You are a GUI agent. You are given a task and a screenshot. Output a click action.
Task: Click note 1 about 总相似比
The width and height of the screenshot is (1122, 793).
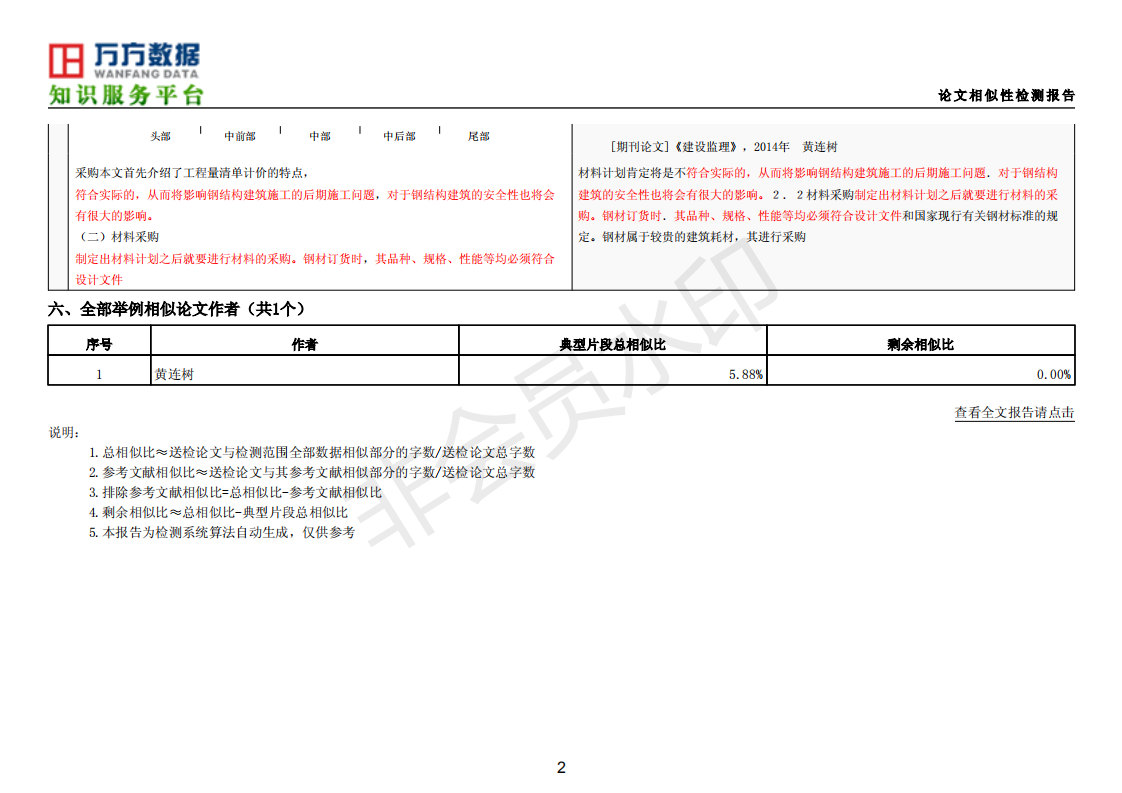312,452
